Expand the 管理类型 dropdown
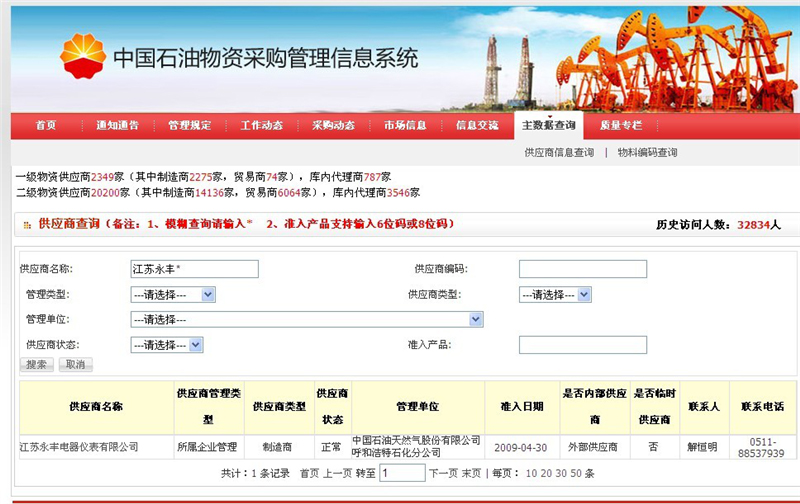Screen dimensions: 800x504 [x=173, y=294]
